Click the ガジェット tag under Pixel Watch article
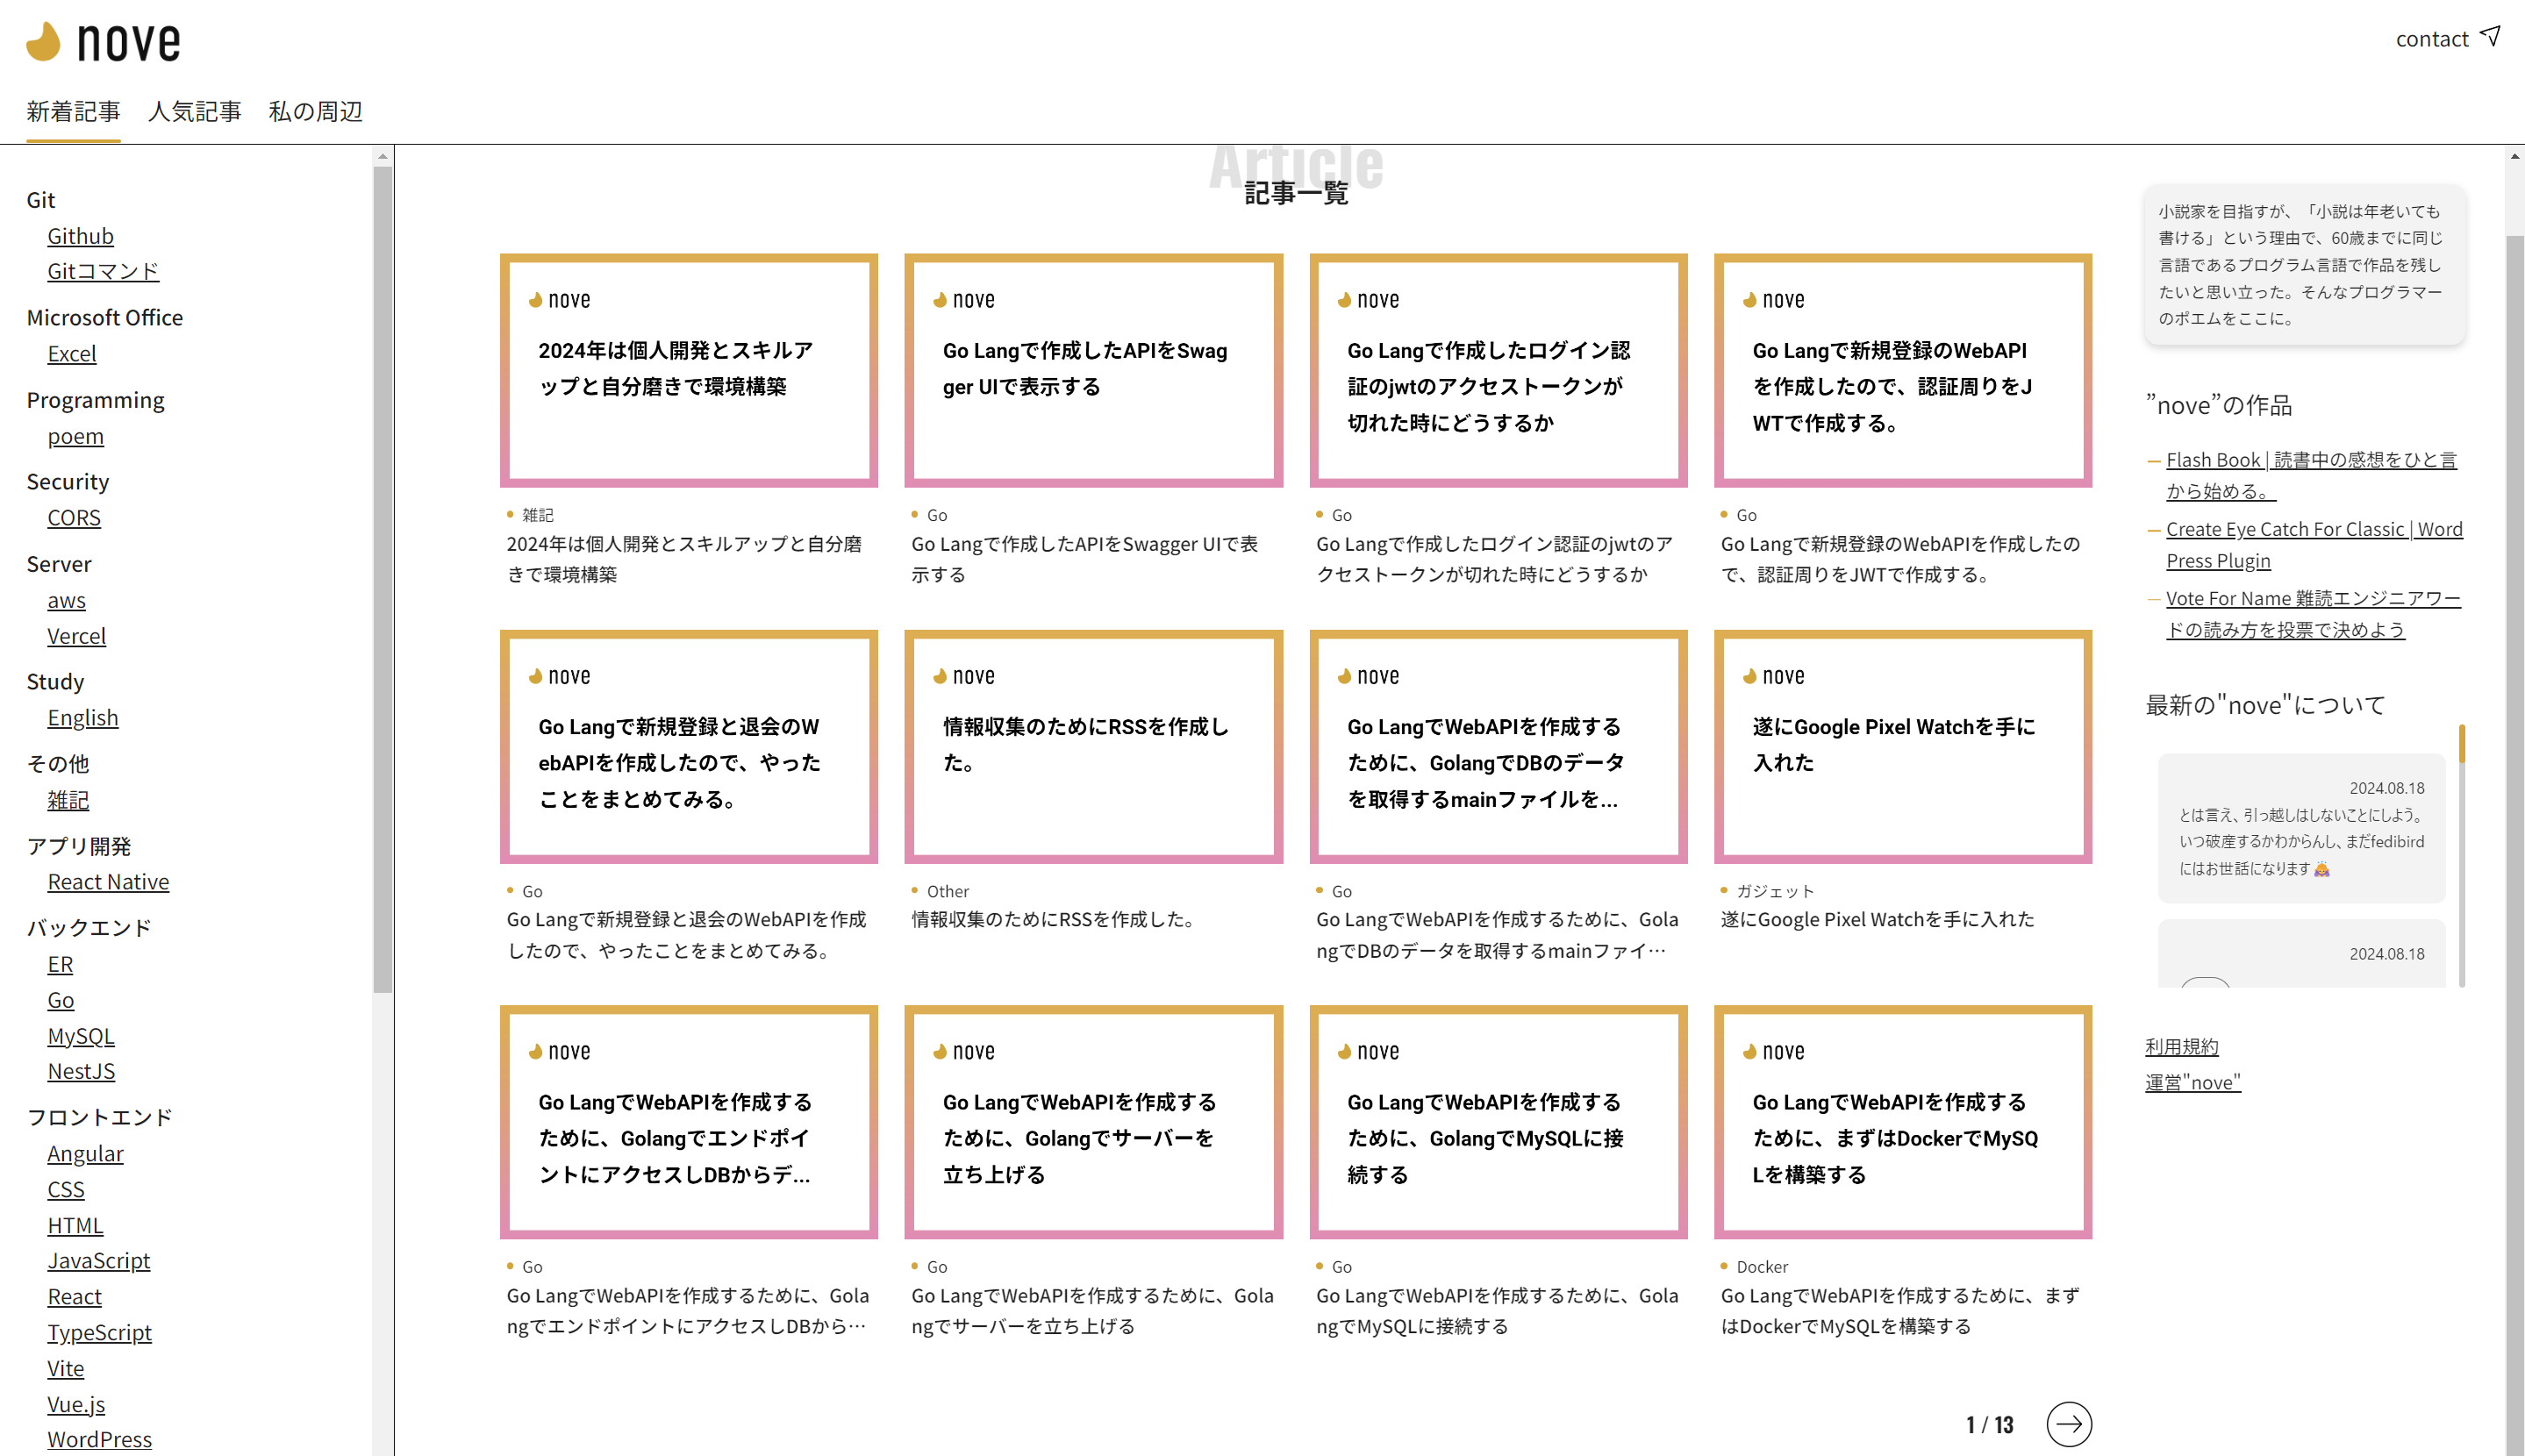This screenshot has height=1456, width=2525. click(x=1774, y=891)
